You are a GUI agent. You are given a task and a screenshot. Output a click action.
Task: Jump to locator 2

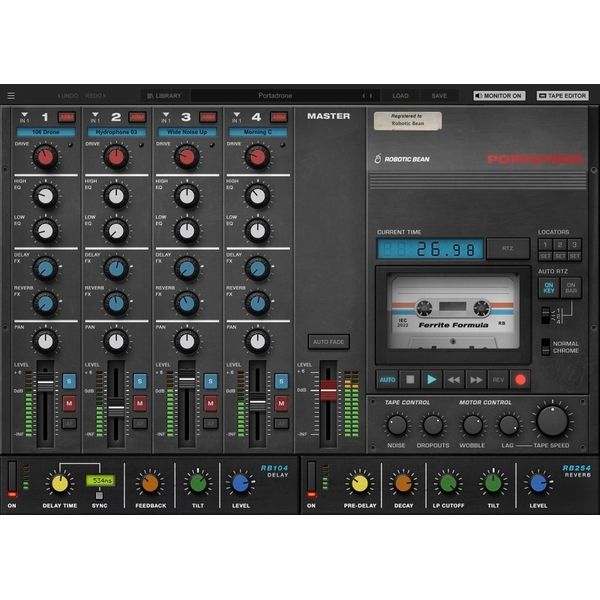(560, 245)
